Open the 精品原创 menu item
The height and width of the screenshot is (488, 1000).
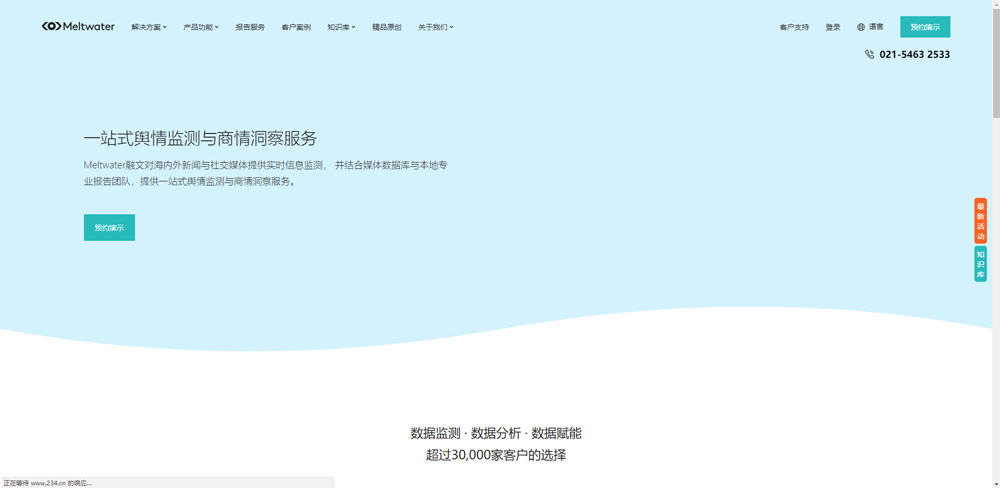tap(387, 27)
